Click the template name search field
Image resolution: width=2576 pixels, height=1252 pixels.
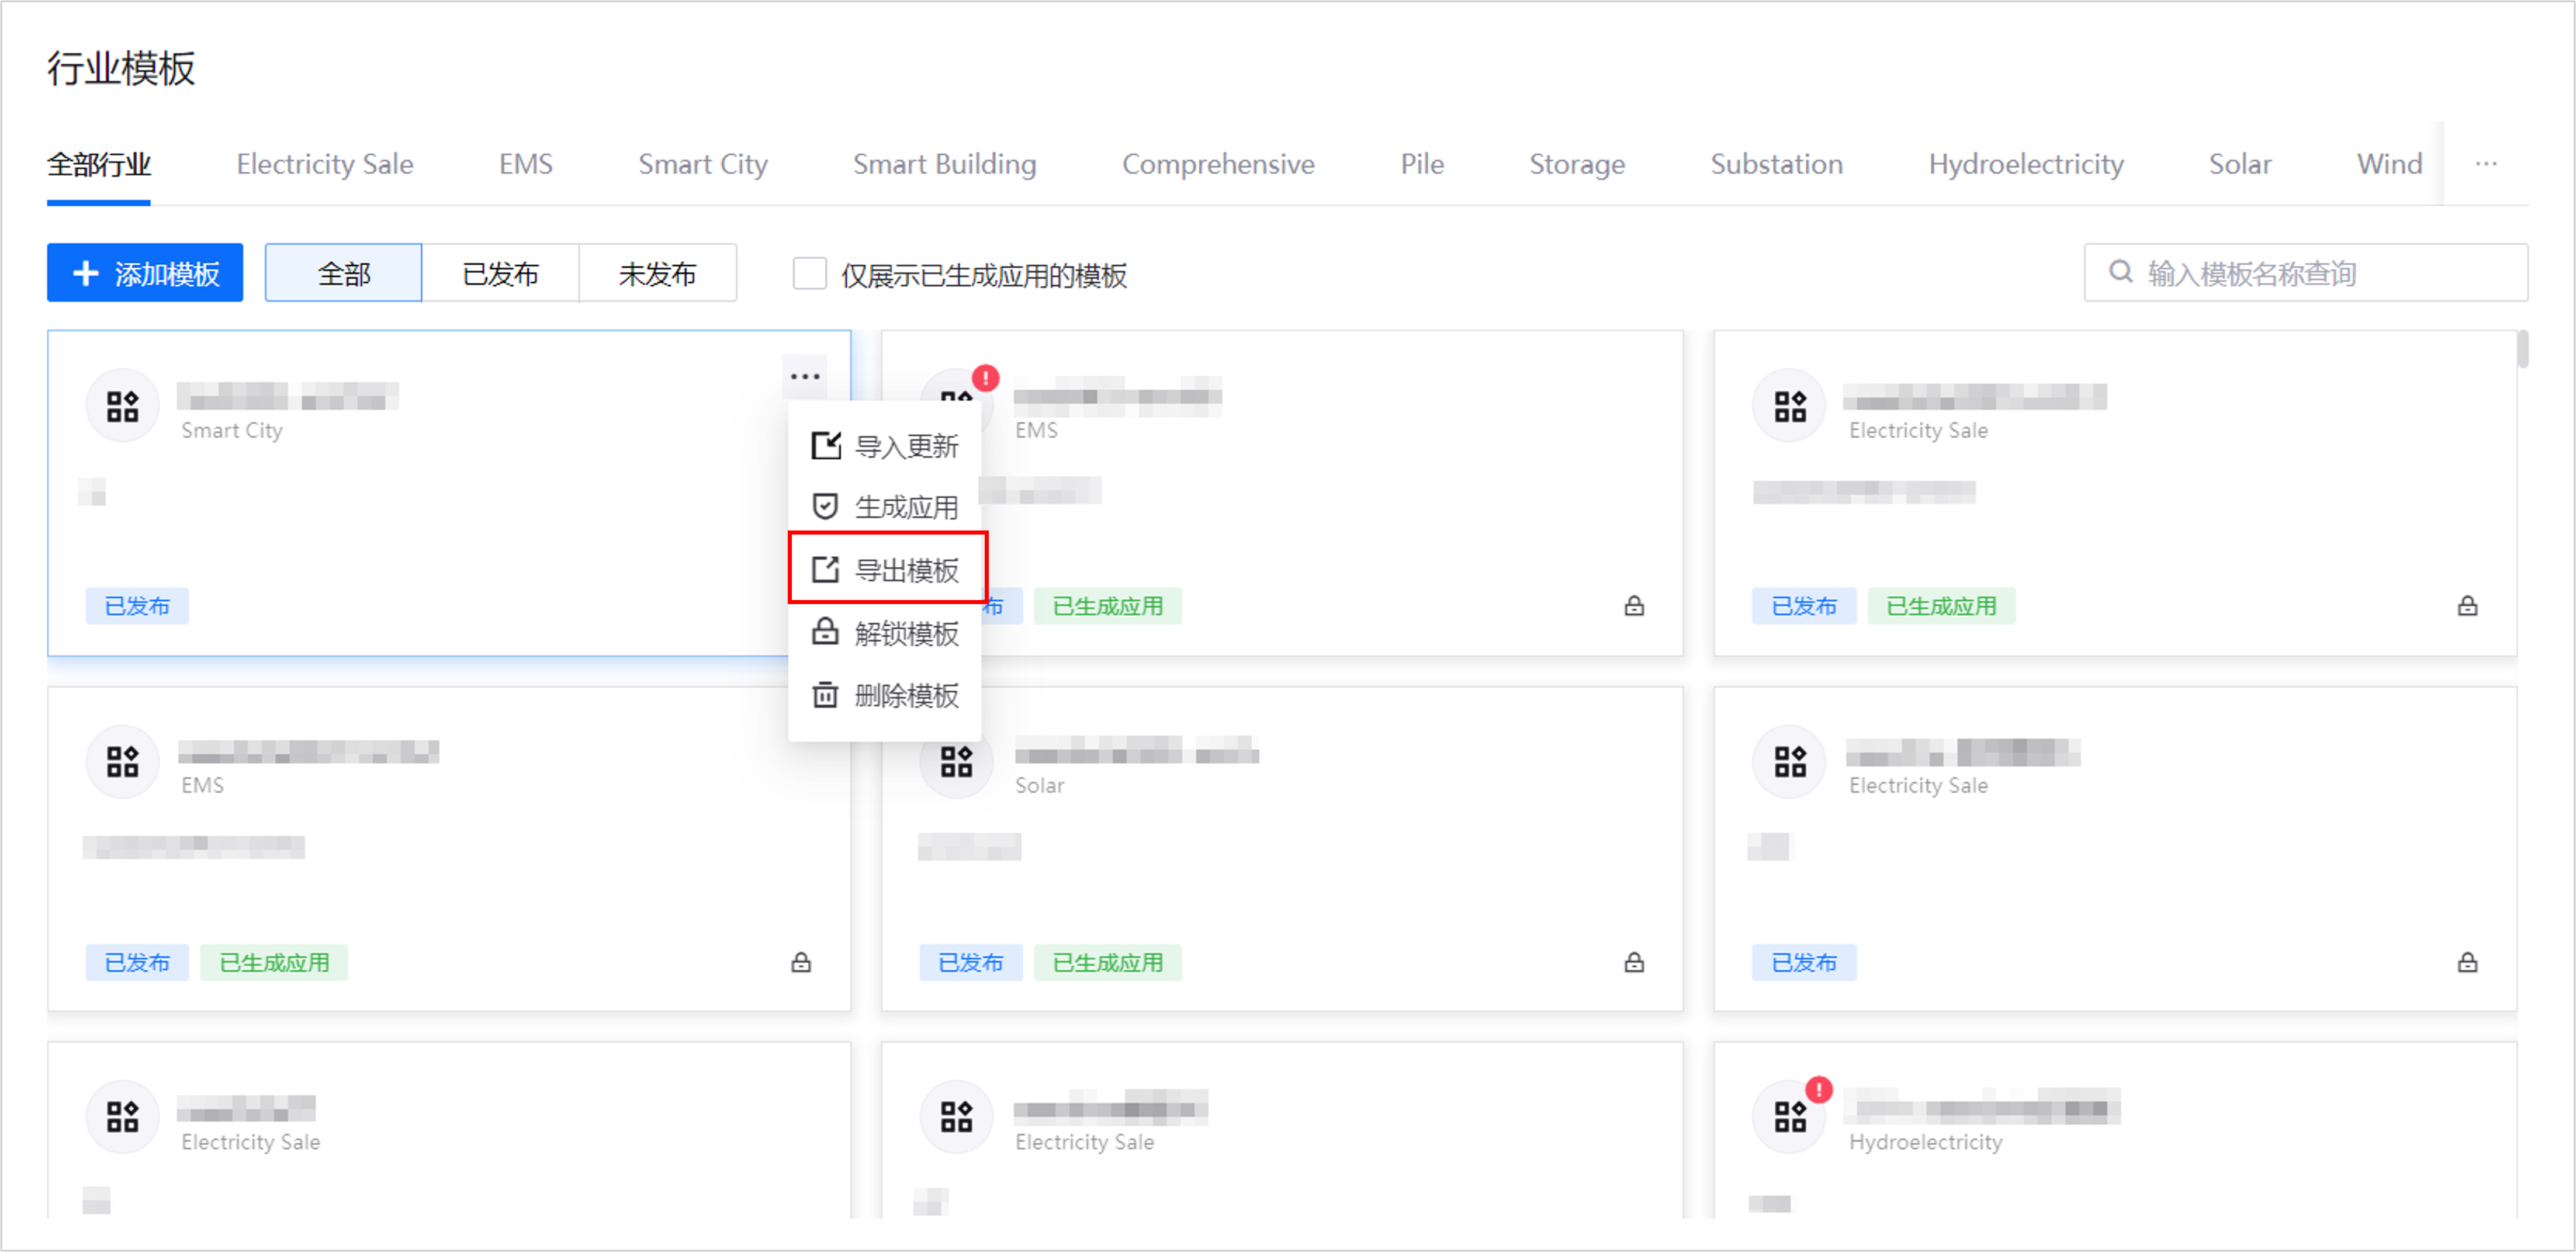[x=2305, y=273]
